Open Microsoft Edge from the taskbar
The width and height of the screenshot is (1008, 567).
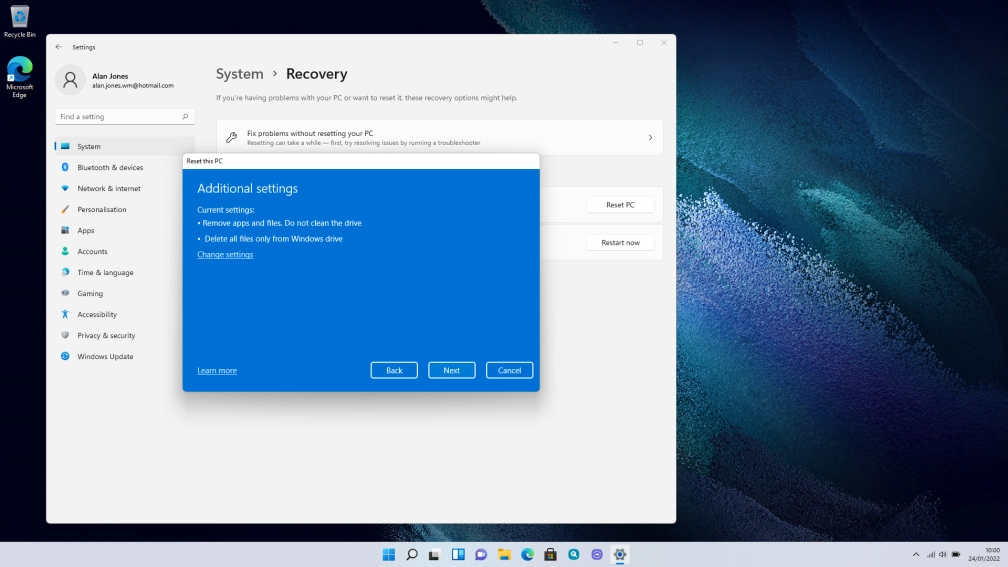click(x=527, y=555)
